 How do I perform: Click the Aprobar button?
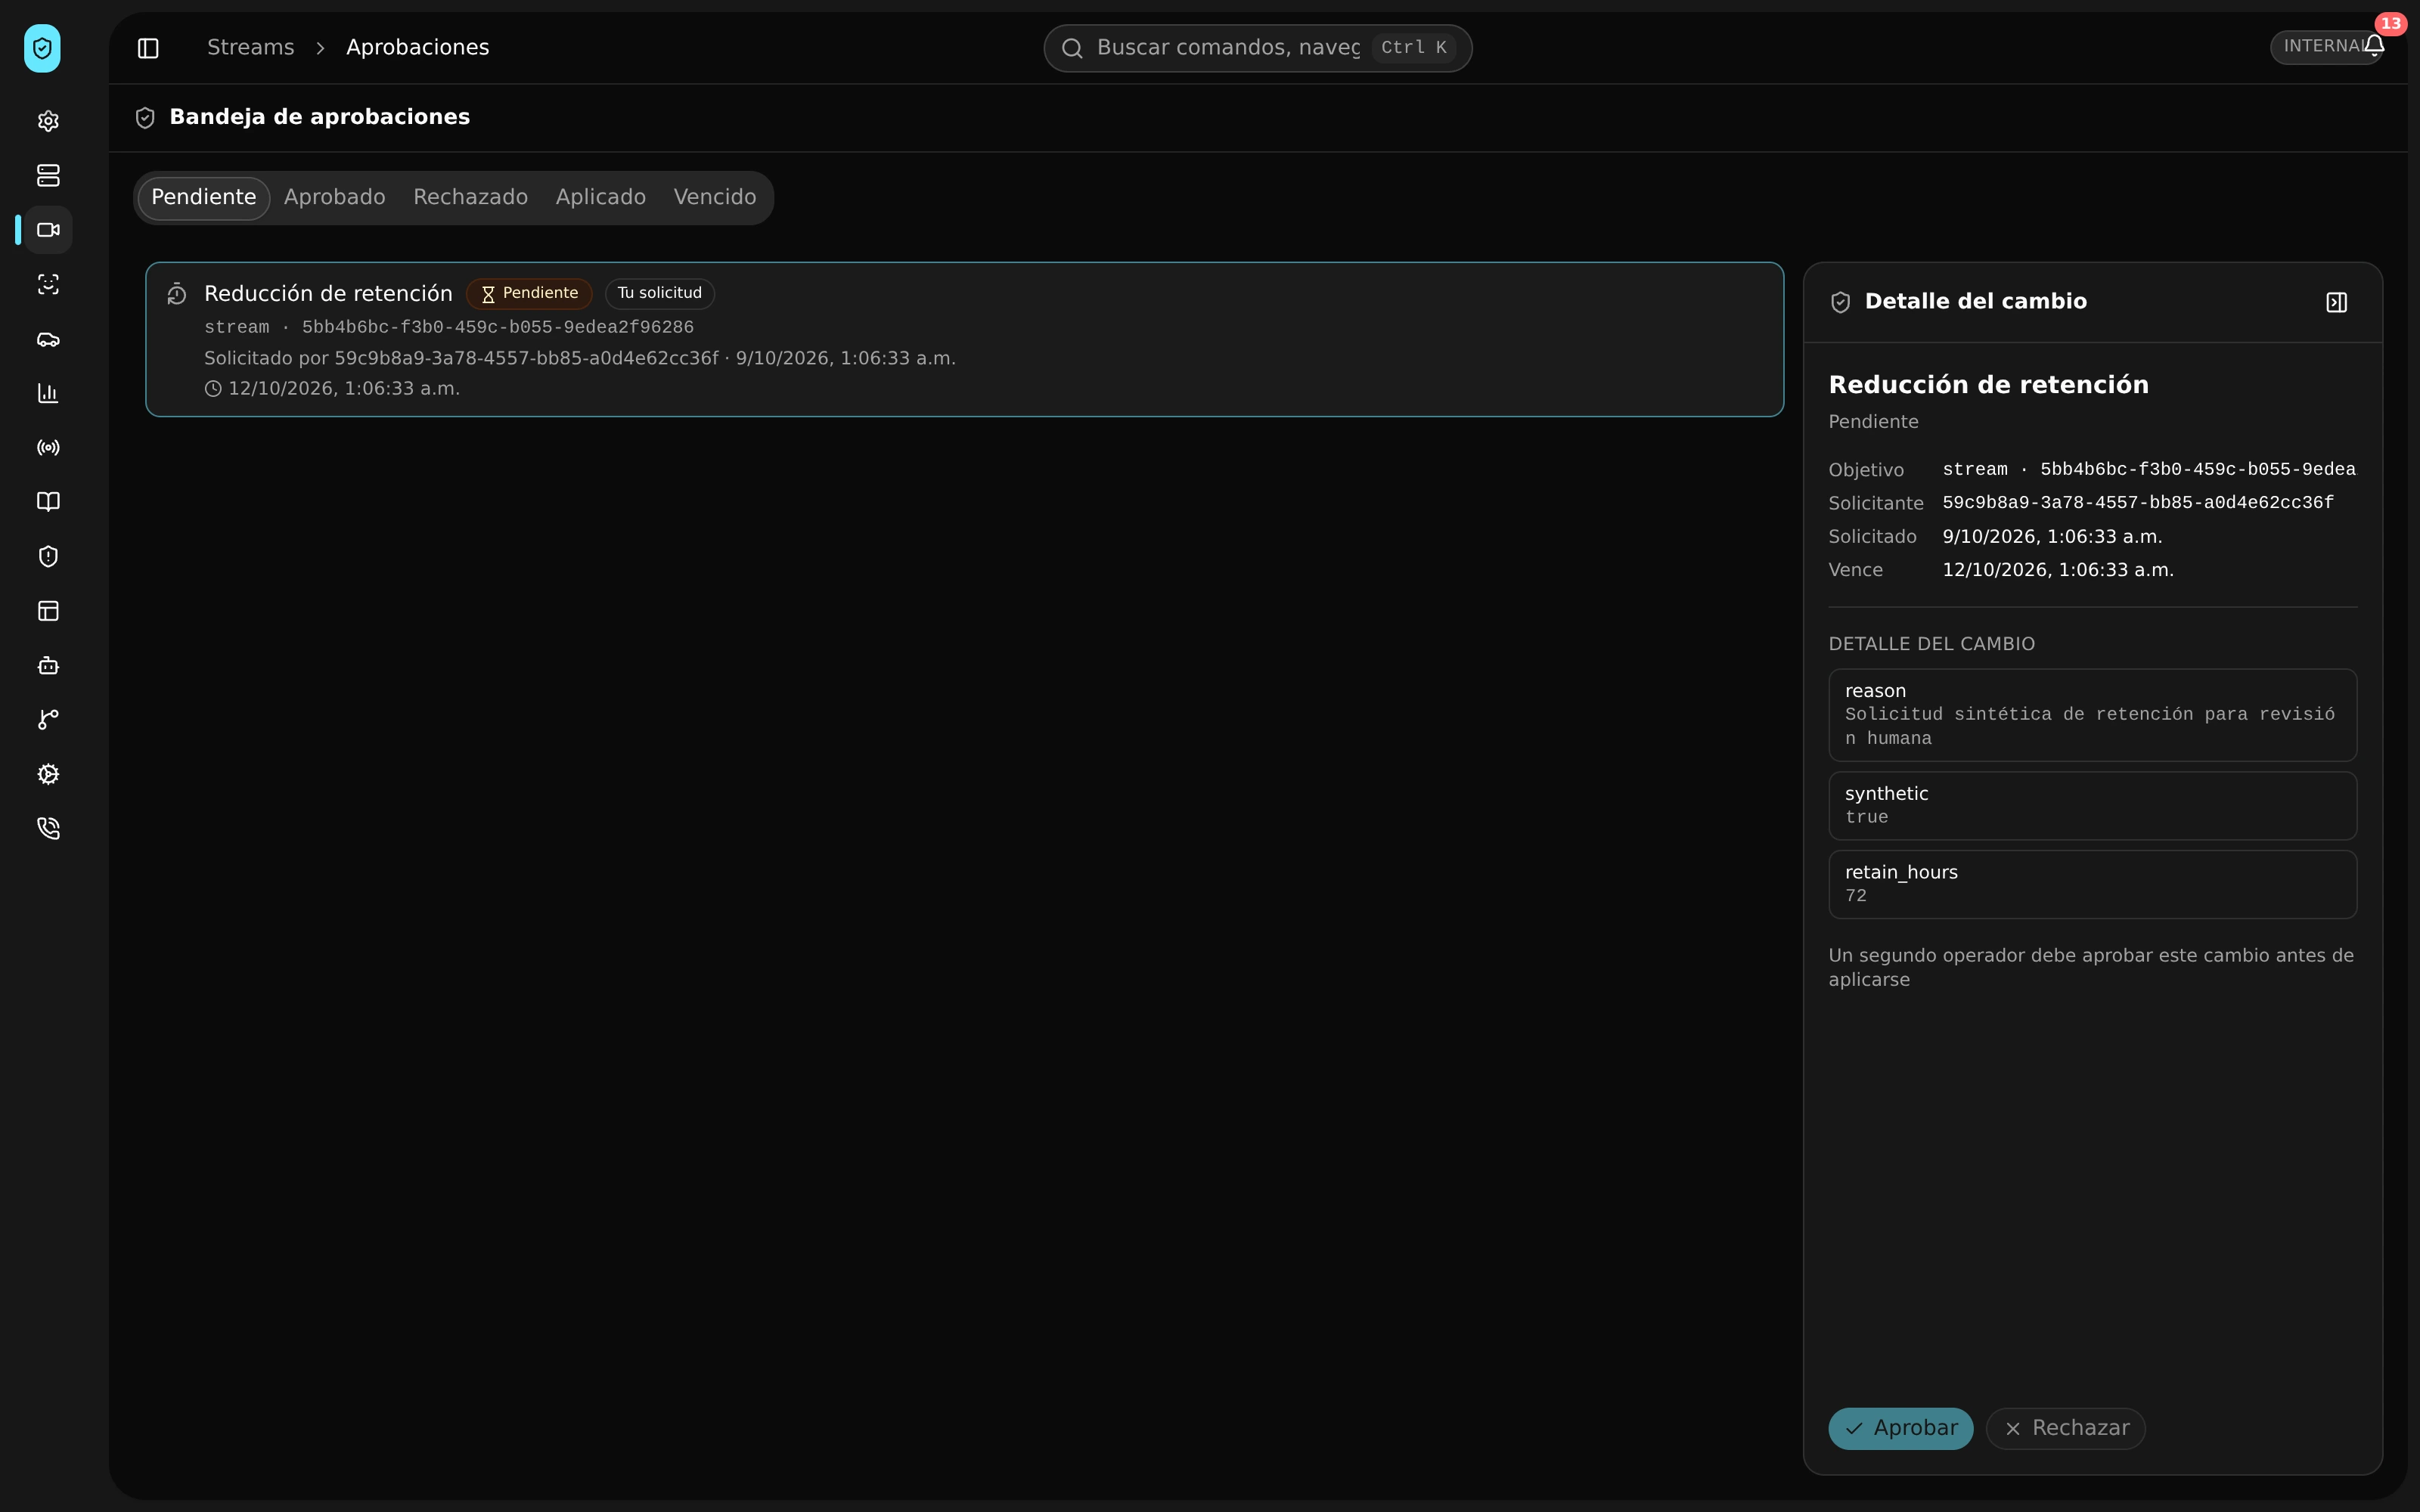point(1900,1428)
